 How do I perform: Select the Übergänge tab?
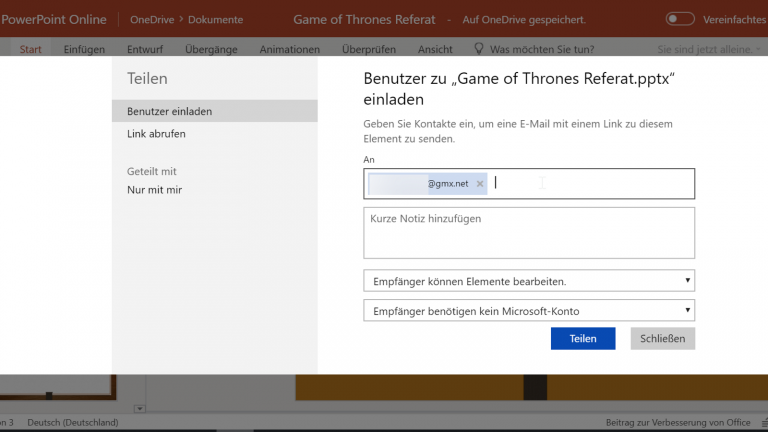[x=209, y=49]
